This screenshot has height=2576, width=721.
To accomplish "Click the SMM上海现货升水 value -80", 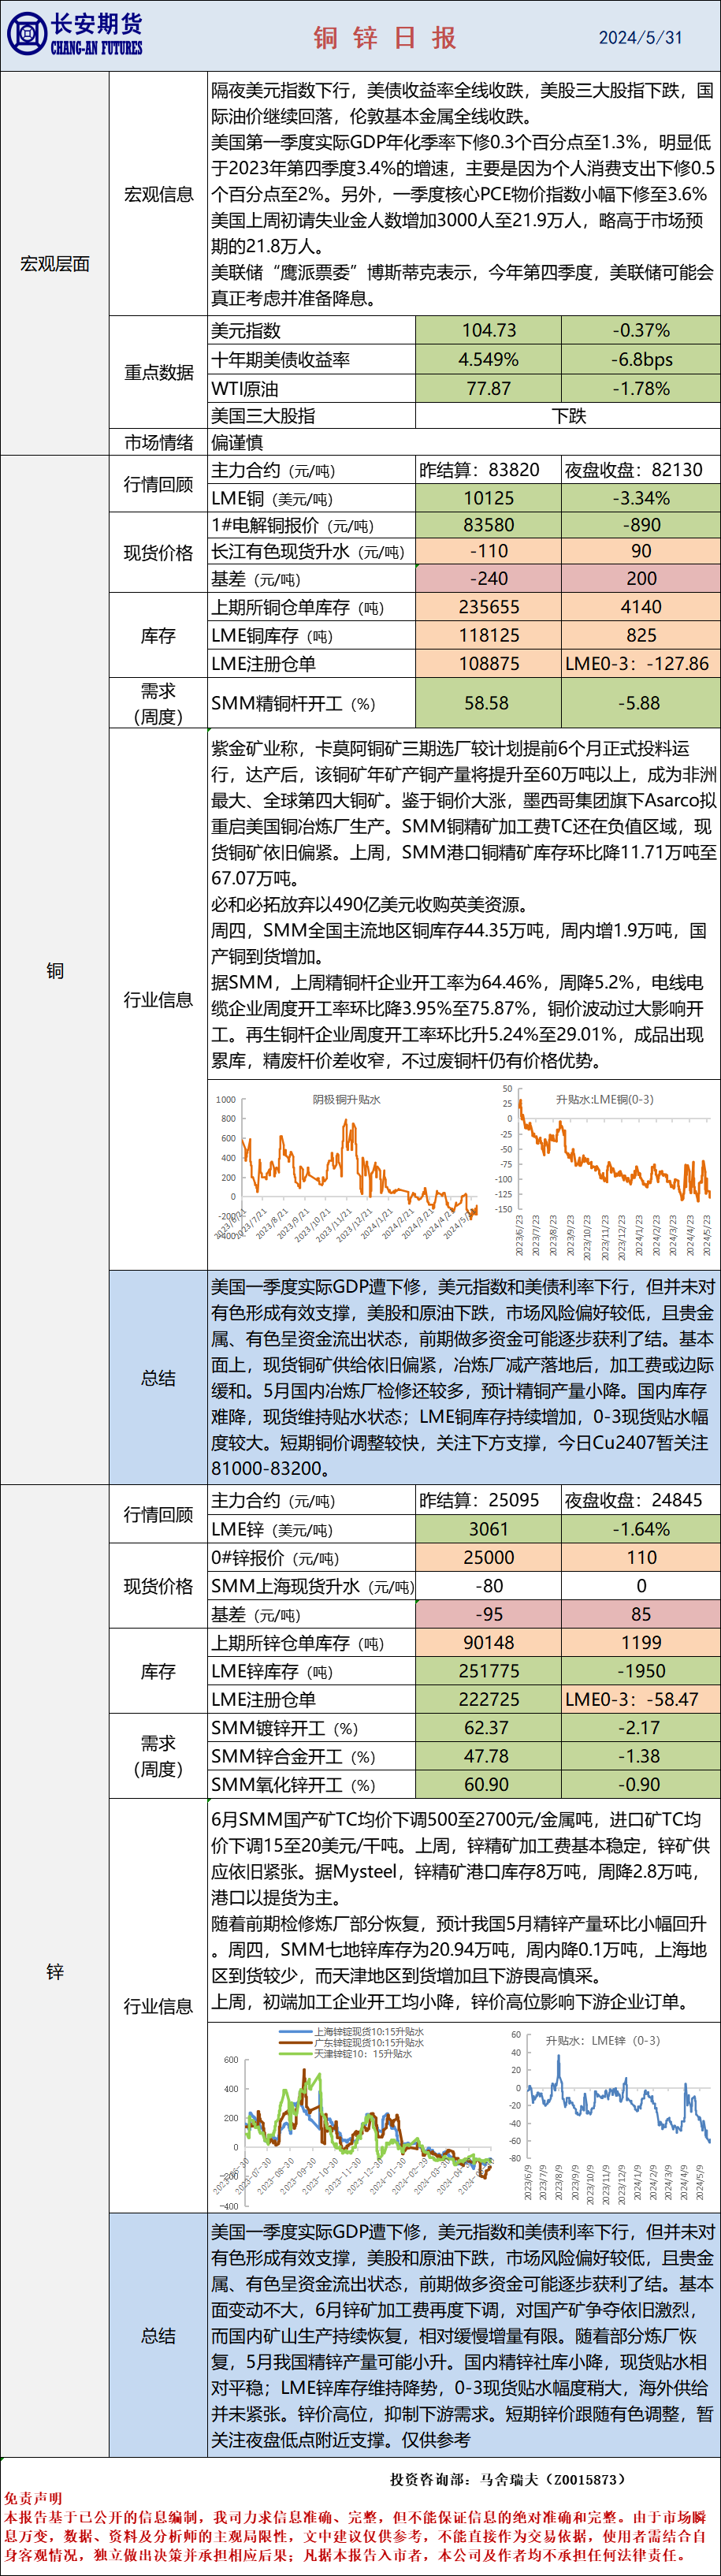I will pos(488,1586).
